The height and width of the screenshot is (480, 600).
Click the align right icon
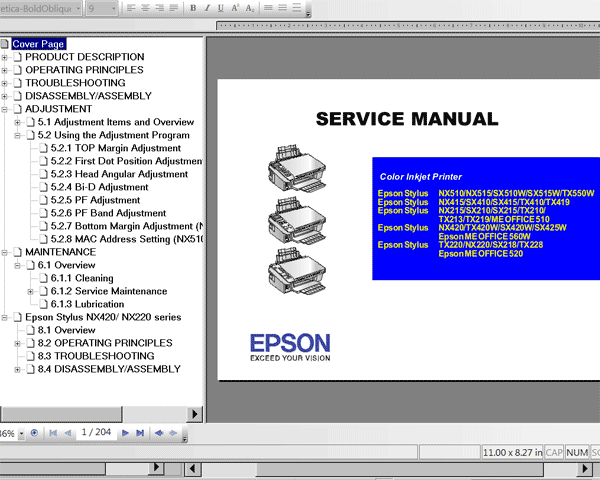click(159, 8)
